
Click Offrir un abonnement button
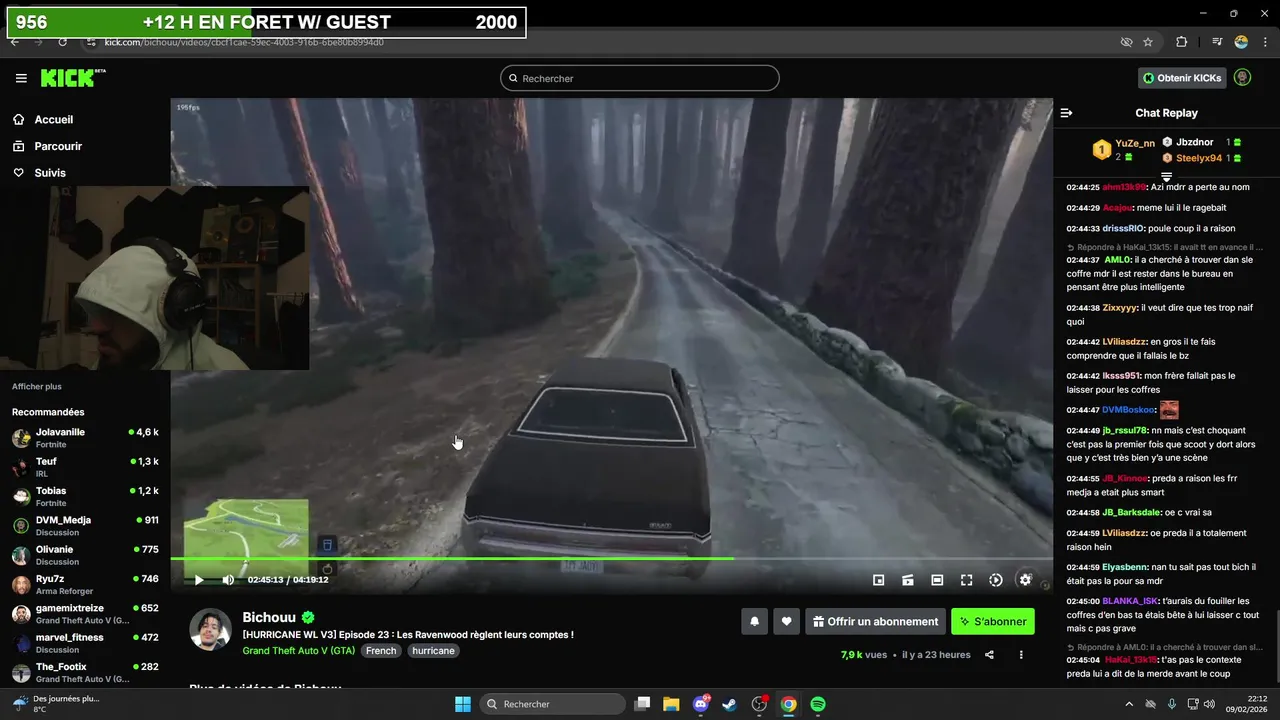tap(875, 621)
